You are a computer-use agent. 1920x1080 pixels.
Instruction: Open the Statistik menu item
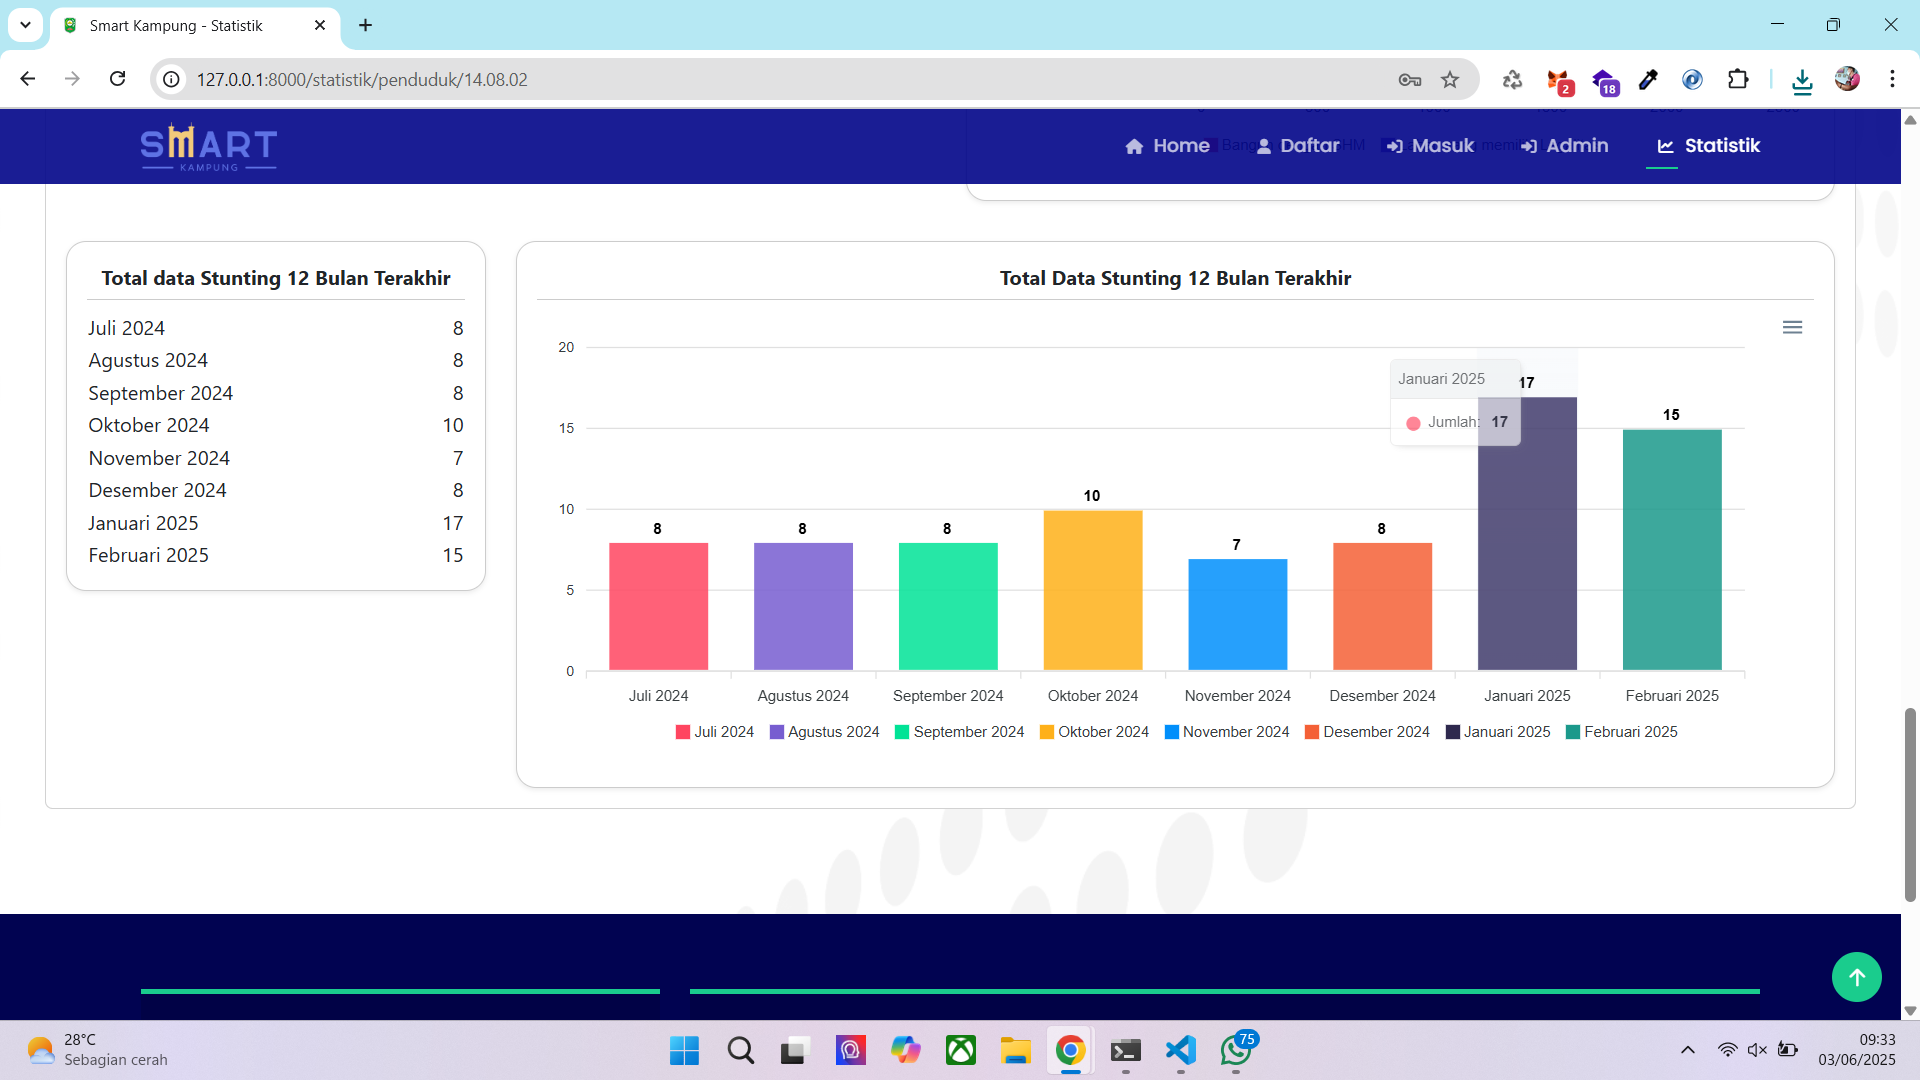pos(1708,146)
